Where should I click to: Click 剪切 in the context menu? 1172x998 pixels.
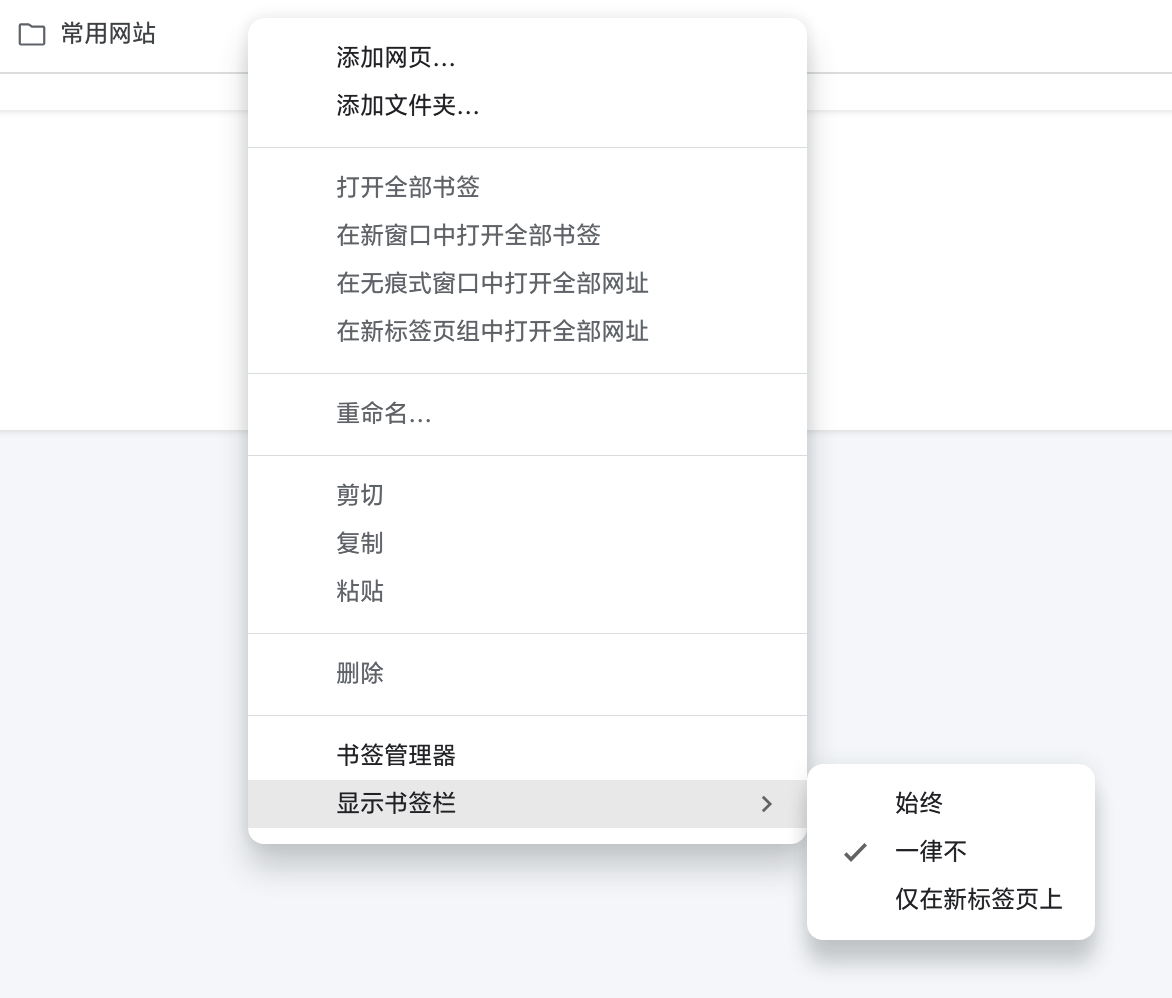coord(527,495)
